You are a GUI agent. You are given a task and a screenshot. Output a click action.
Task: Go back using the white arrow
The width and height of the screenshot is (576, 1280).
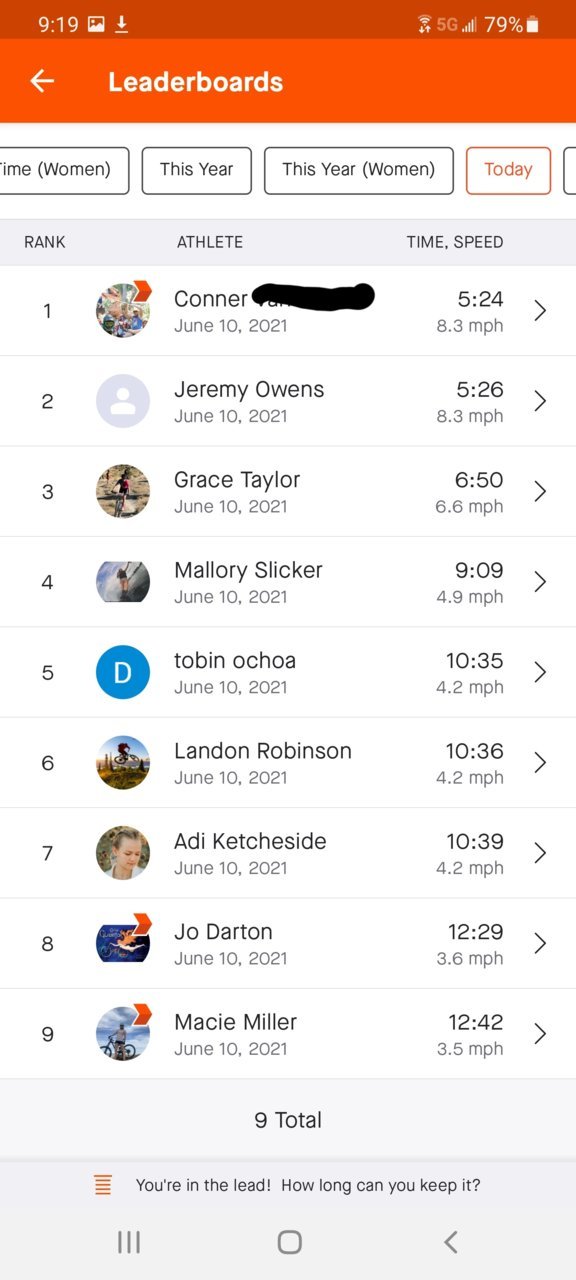pyautogui.click(x=42, y=82)
